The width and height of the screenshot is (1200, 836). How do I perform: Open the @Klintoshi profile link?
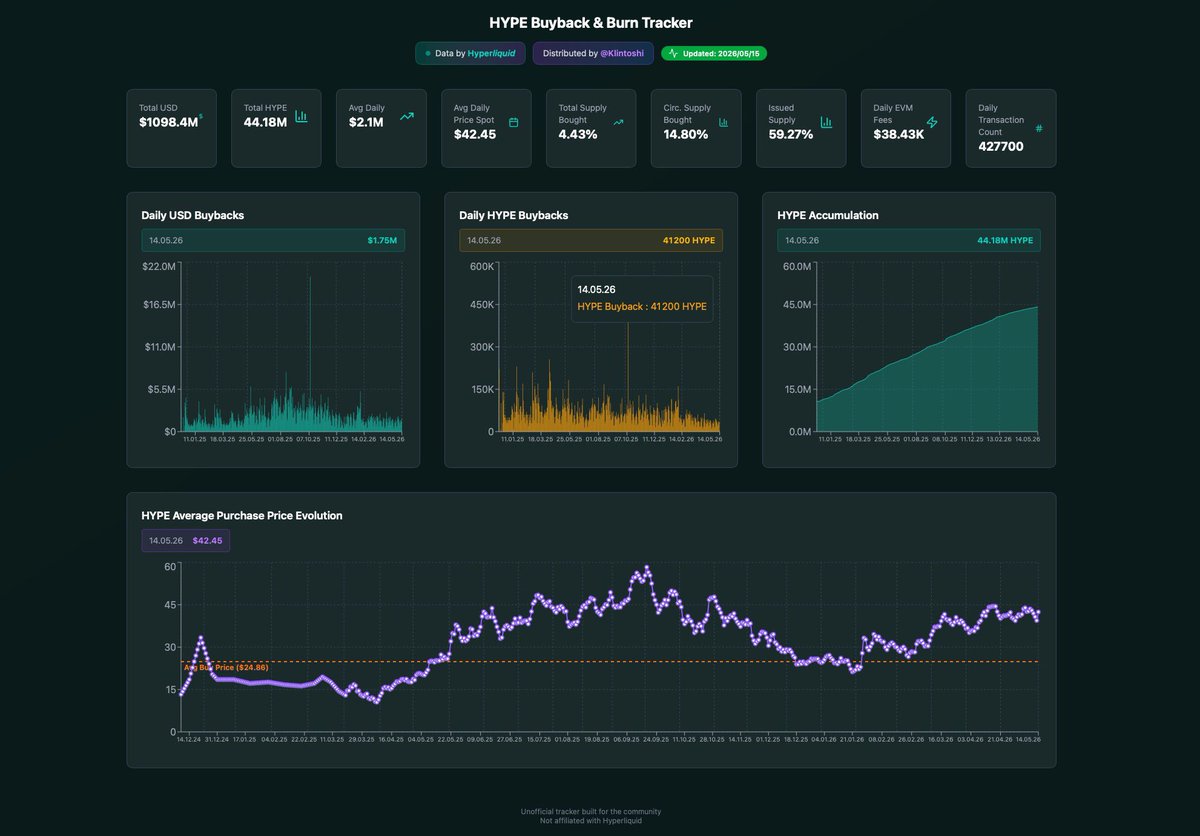(x=623, y=53)
